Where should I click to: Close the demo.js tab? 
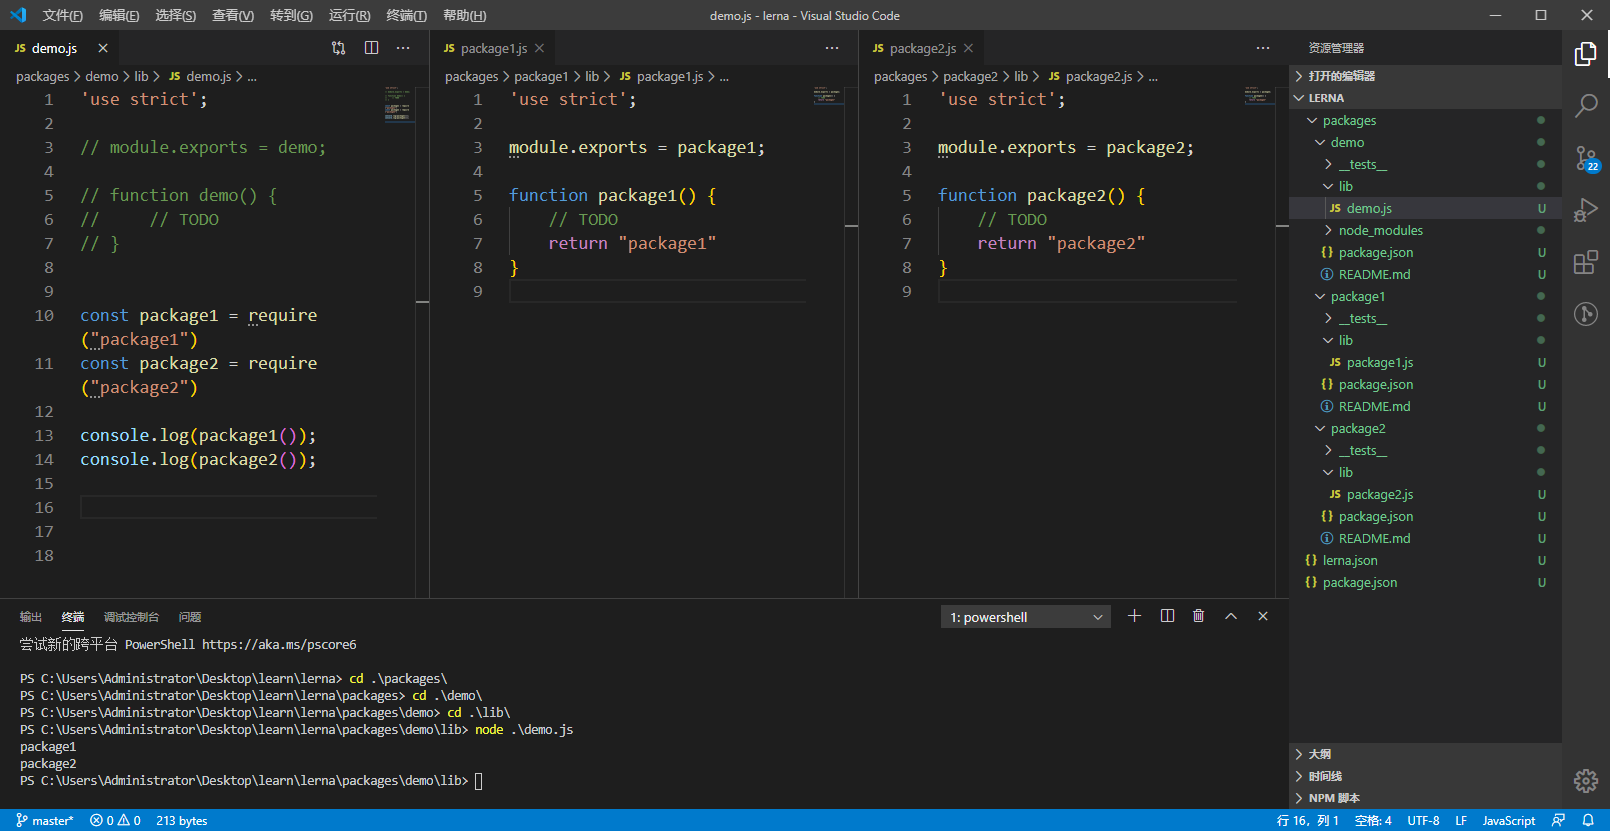(x=103, y=48)
